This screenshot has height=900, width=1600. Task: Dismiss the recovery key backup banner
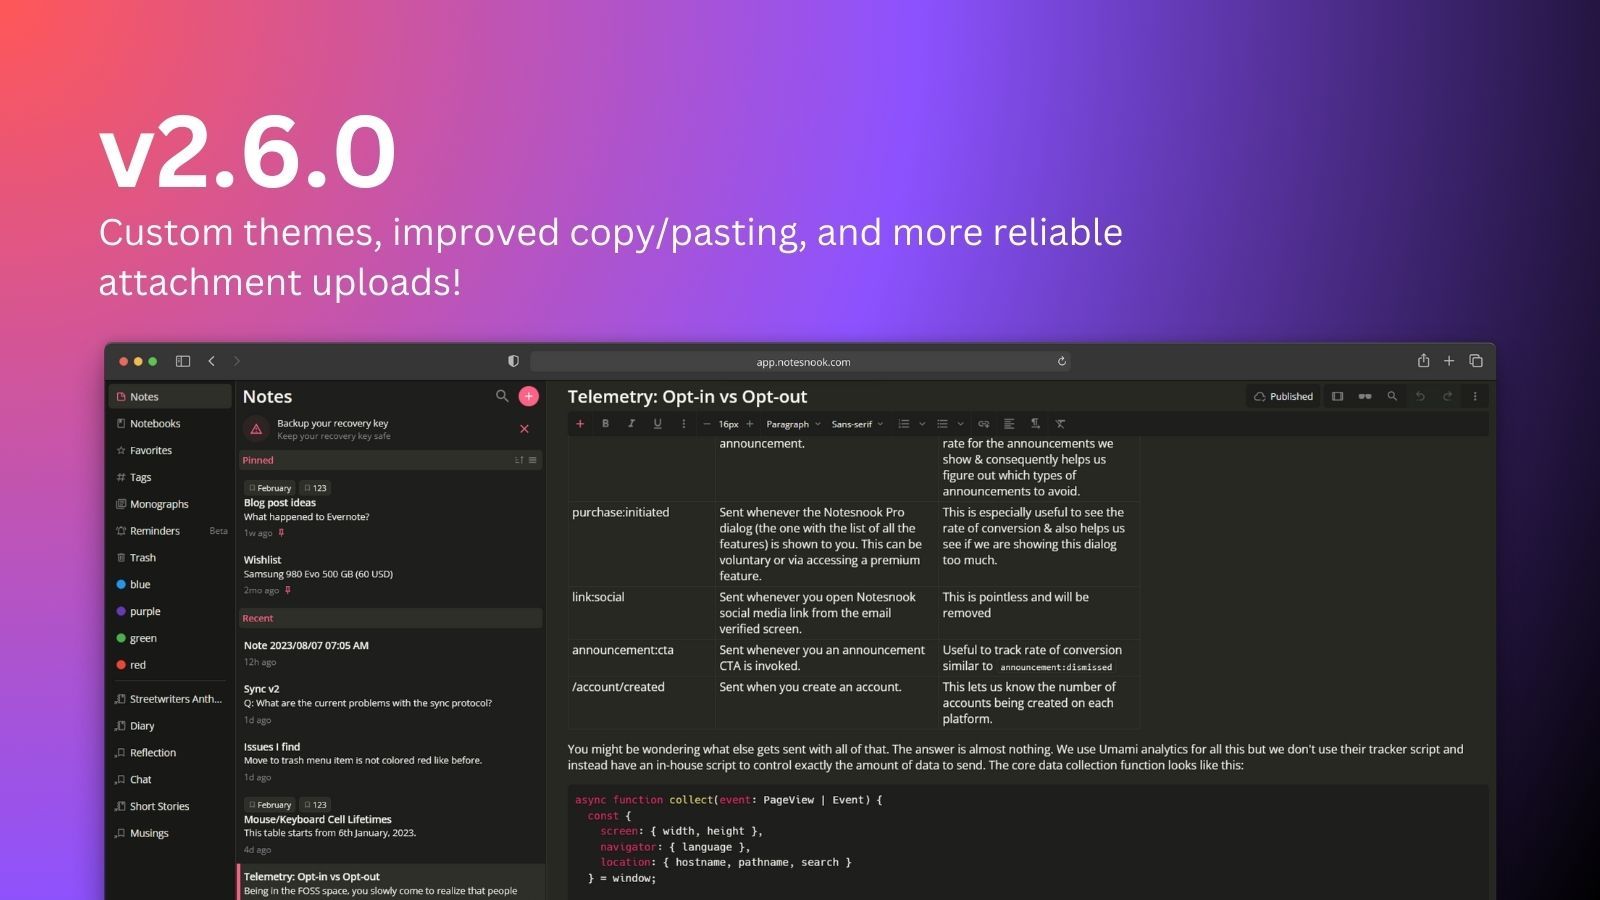pyautogui.click(x=524, y=429)
